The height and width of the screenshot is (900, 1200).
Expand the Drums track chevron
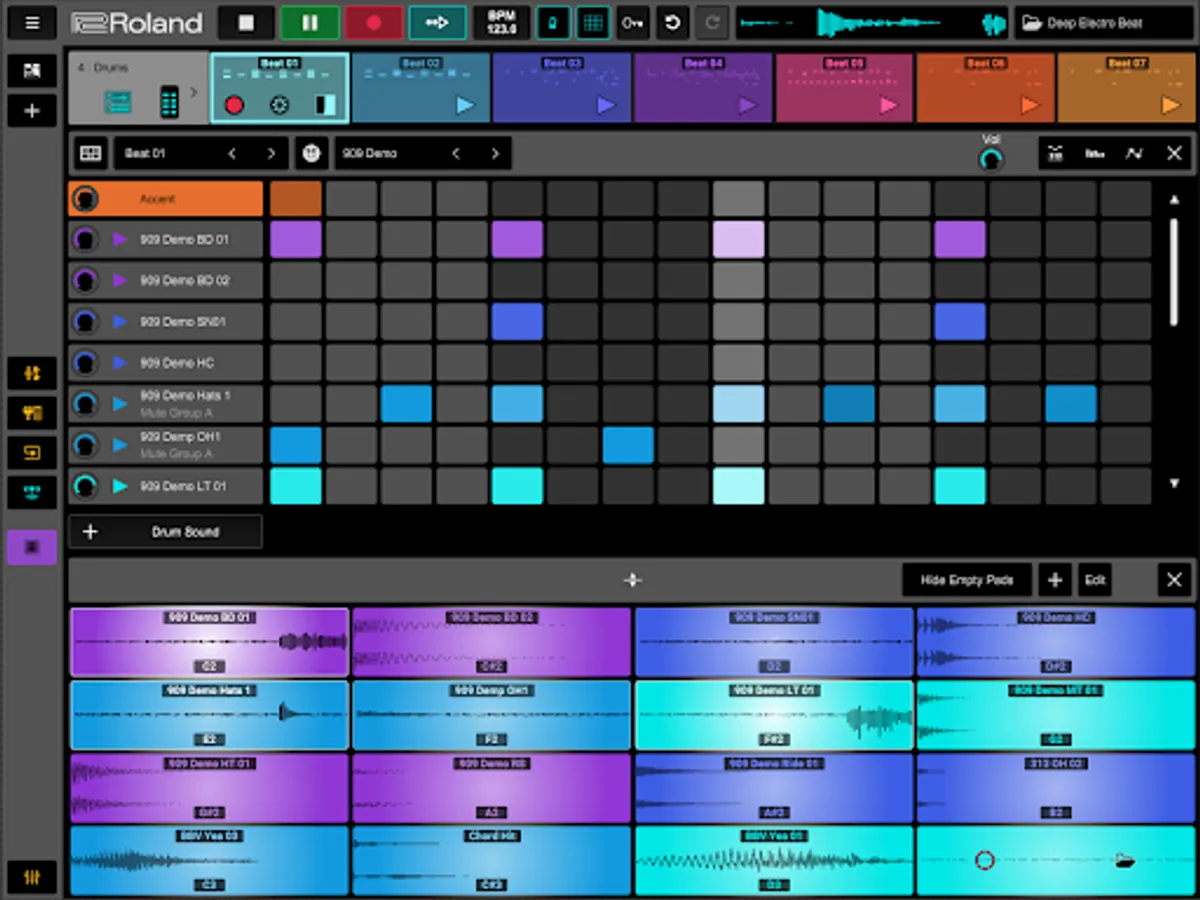click(x=194, y=93)
